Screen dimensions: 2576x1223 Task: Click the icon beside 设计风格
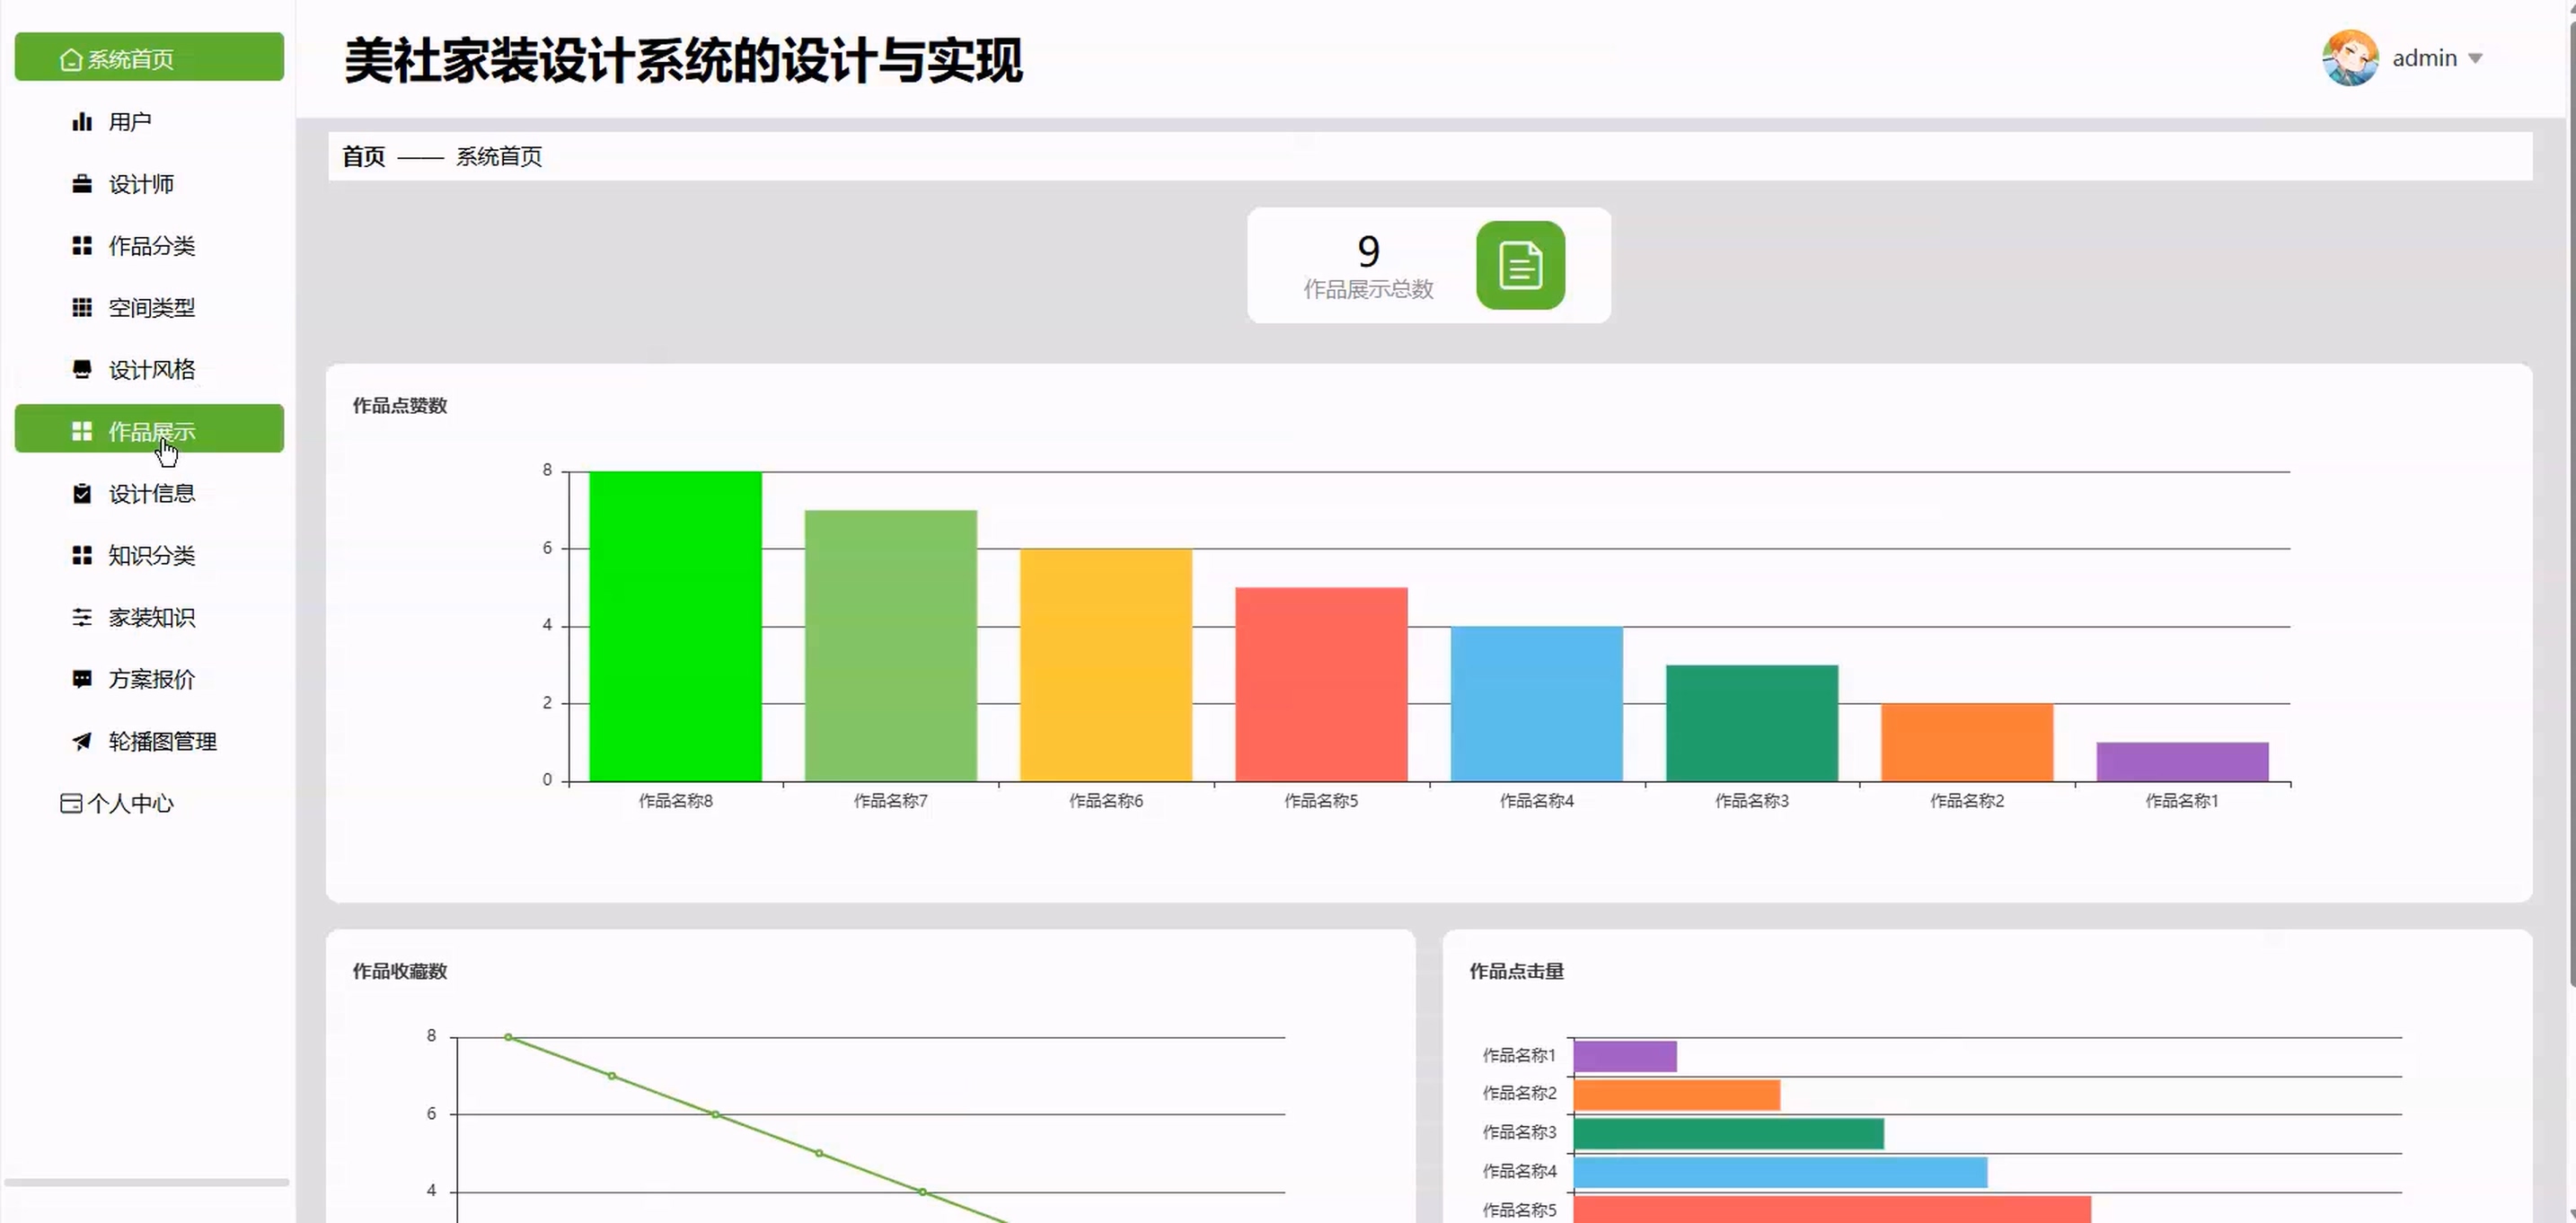point(82,369)
